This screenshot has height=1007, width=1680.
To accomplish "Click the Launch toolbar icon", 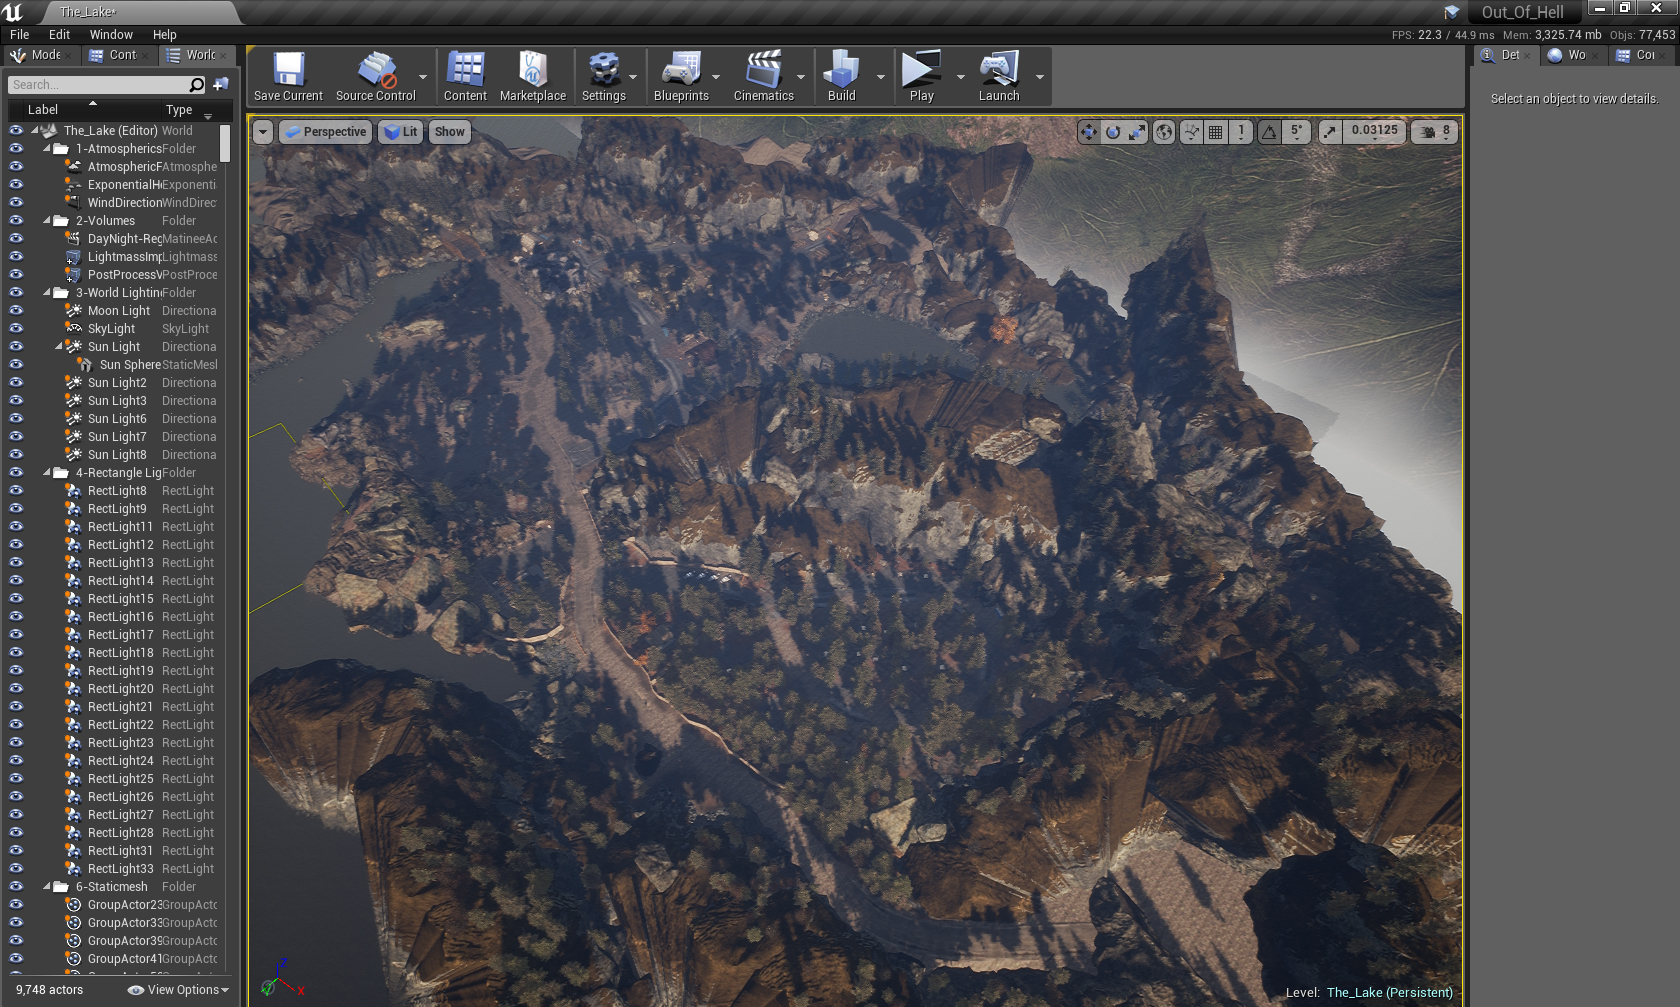I will click(998, 76).
